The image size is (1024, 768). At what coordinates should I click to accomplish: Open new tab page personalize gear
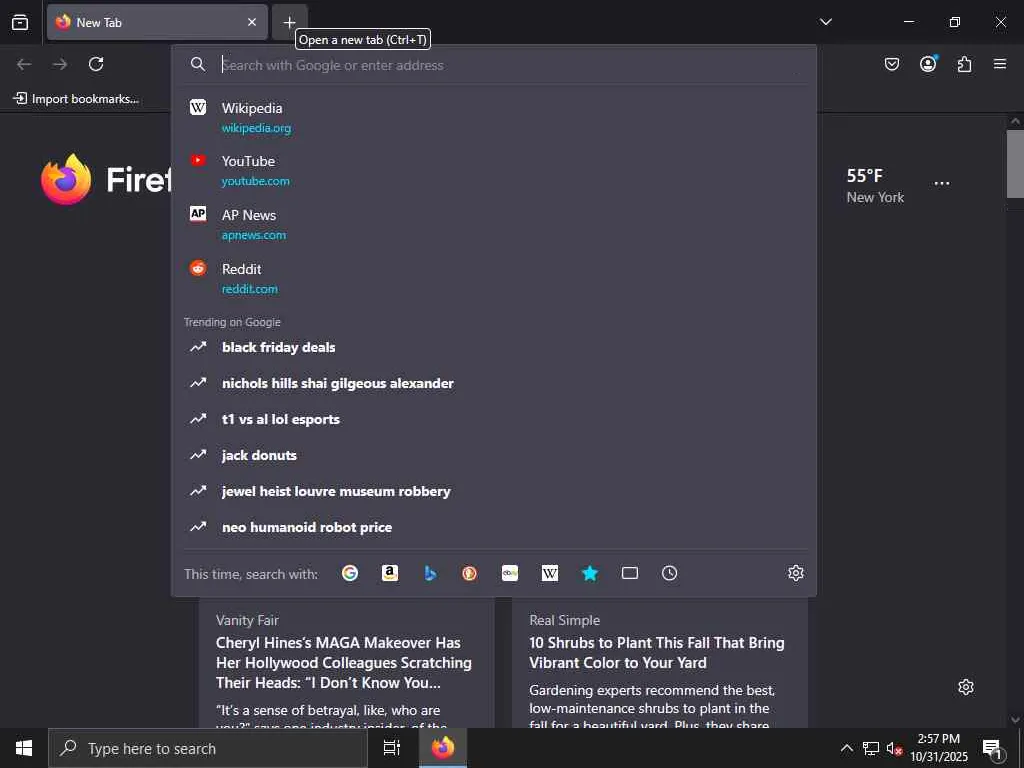[966, 687]
